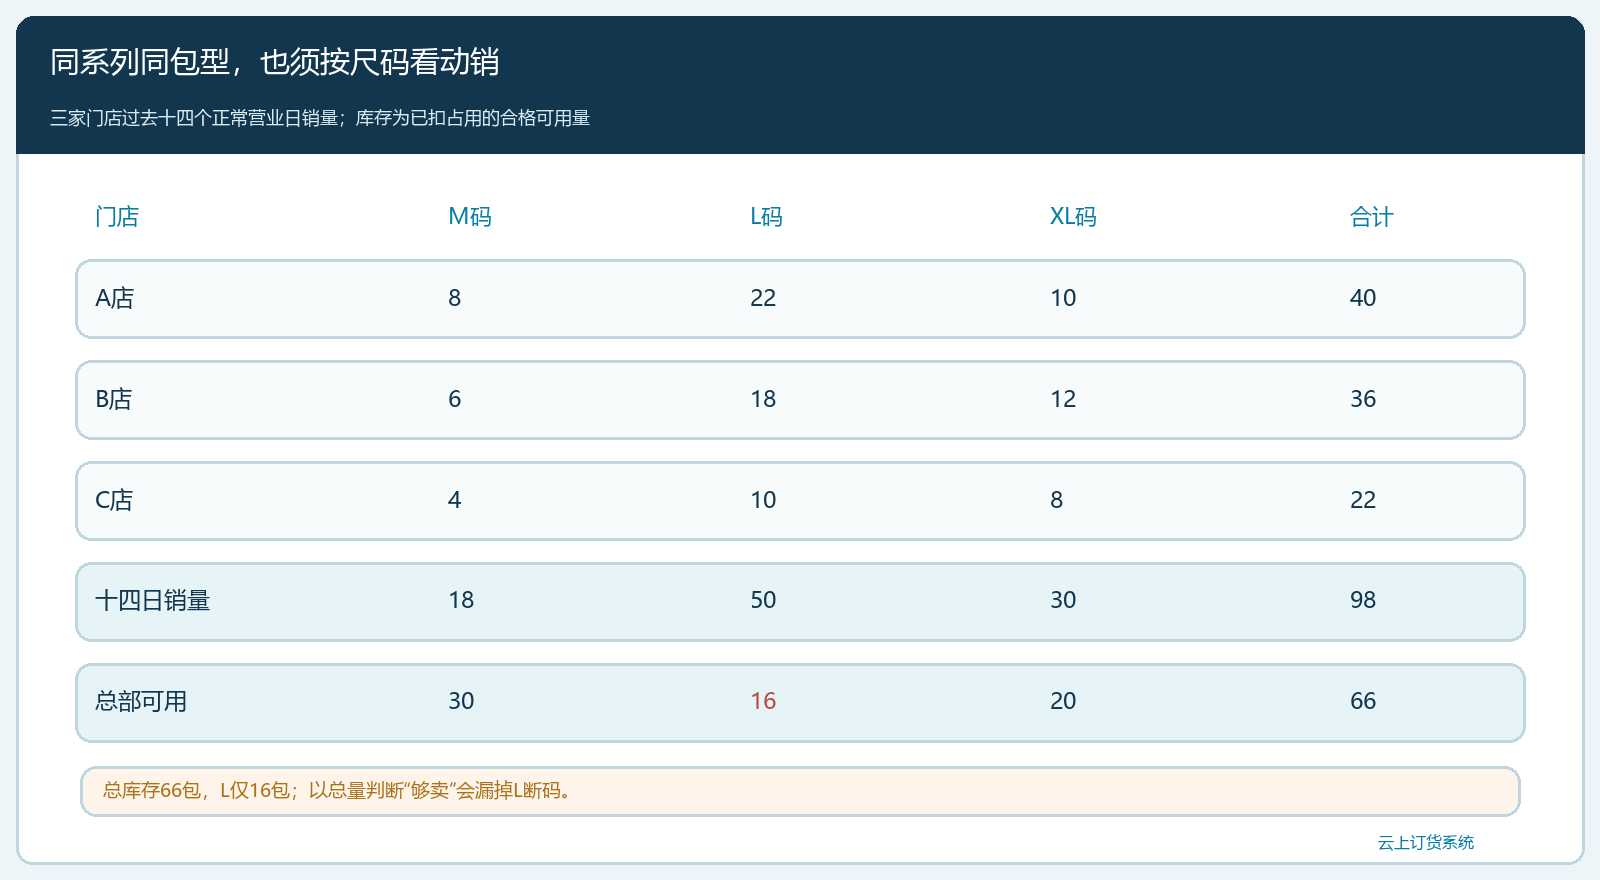
Task: Open the 云上订货系统 link
Action: 1426,843
